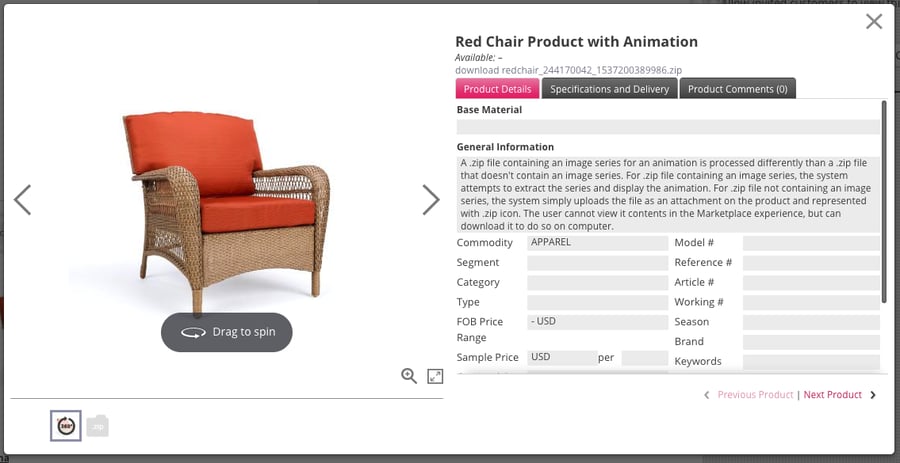Switch to Product Details tab
Screen dimensions: 900x463
497,89
